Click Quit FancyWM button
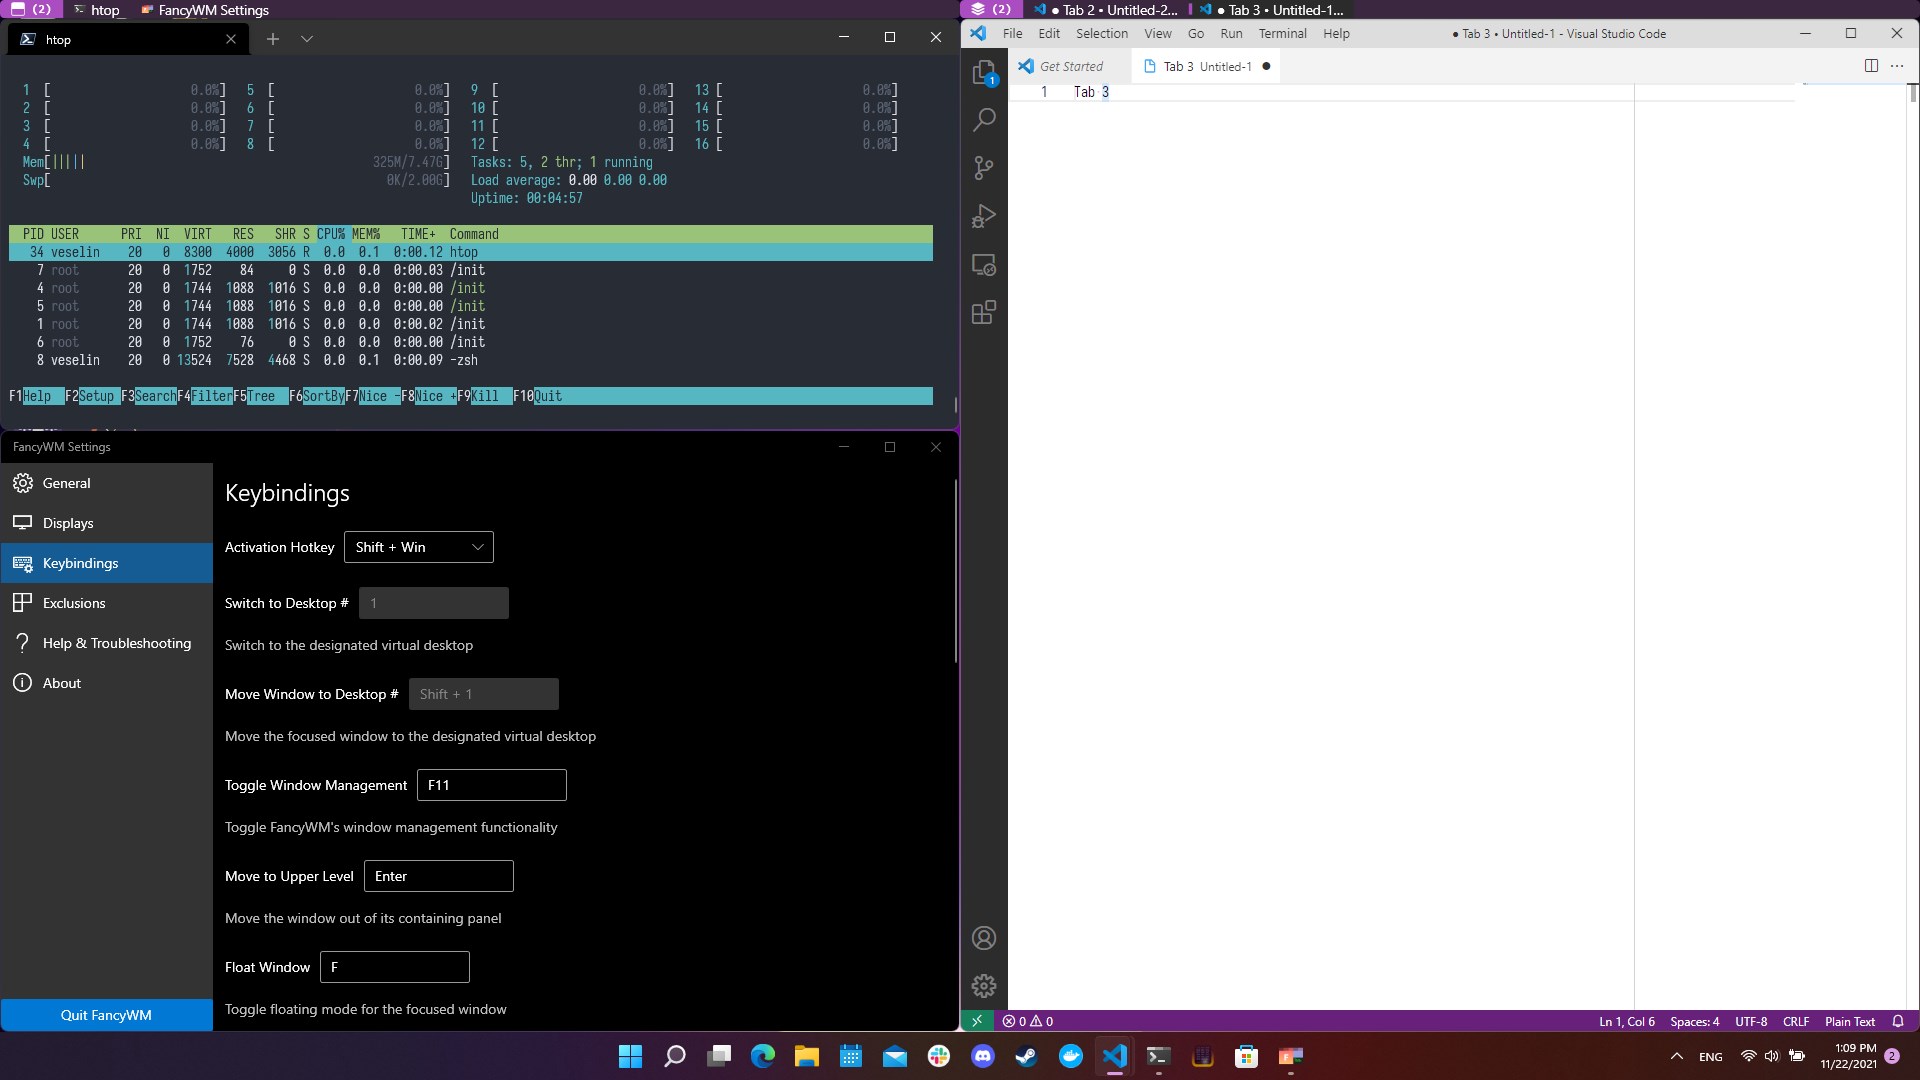 pos(106,1015)
